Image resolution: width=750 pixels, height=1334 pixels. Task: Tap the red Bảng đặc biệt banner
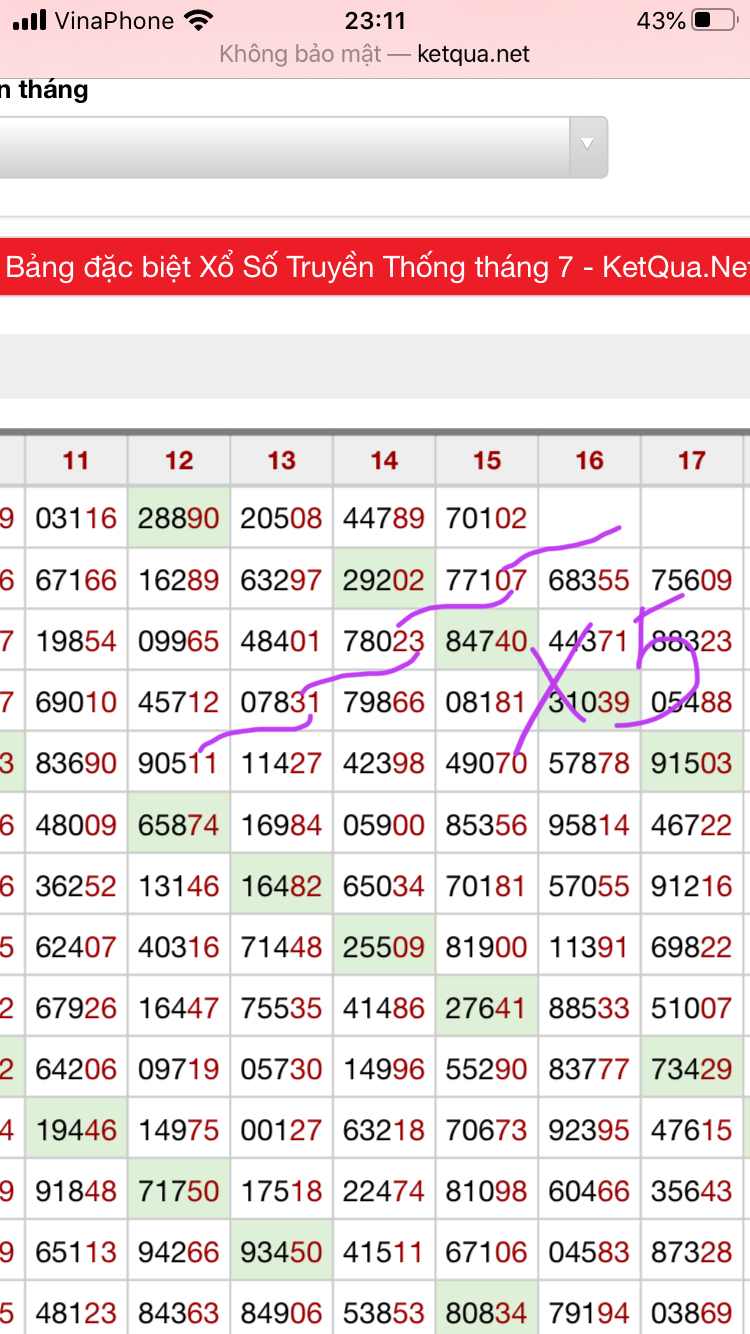(375, 267)
